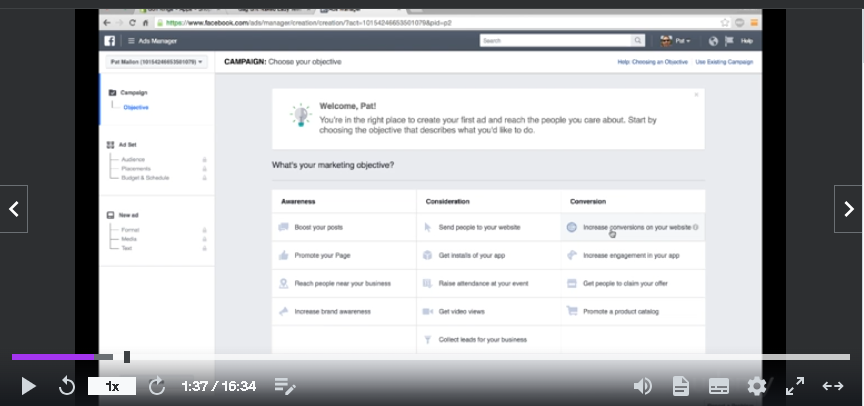Rewind the video with back arrow

pyautogui.click(x=67, y=386)
